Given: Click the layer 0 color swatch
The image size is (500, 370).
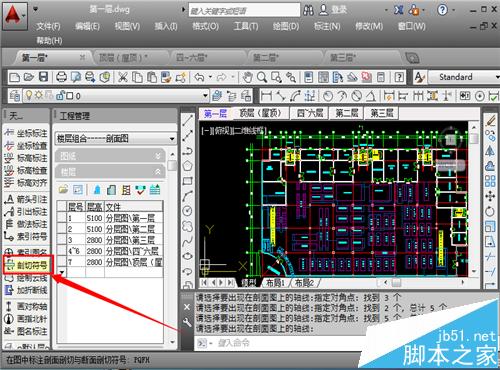Looking at the screenshot, I should pyautogui.click(x=69, y=96).
